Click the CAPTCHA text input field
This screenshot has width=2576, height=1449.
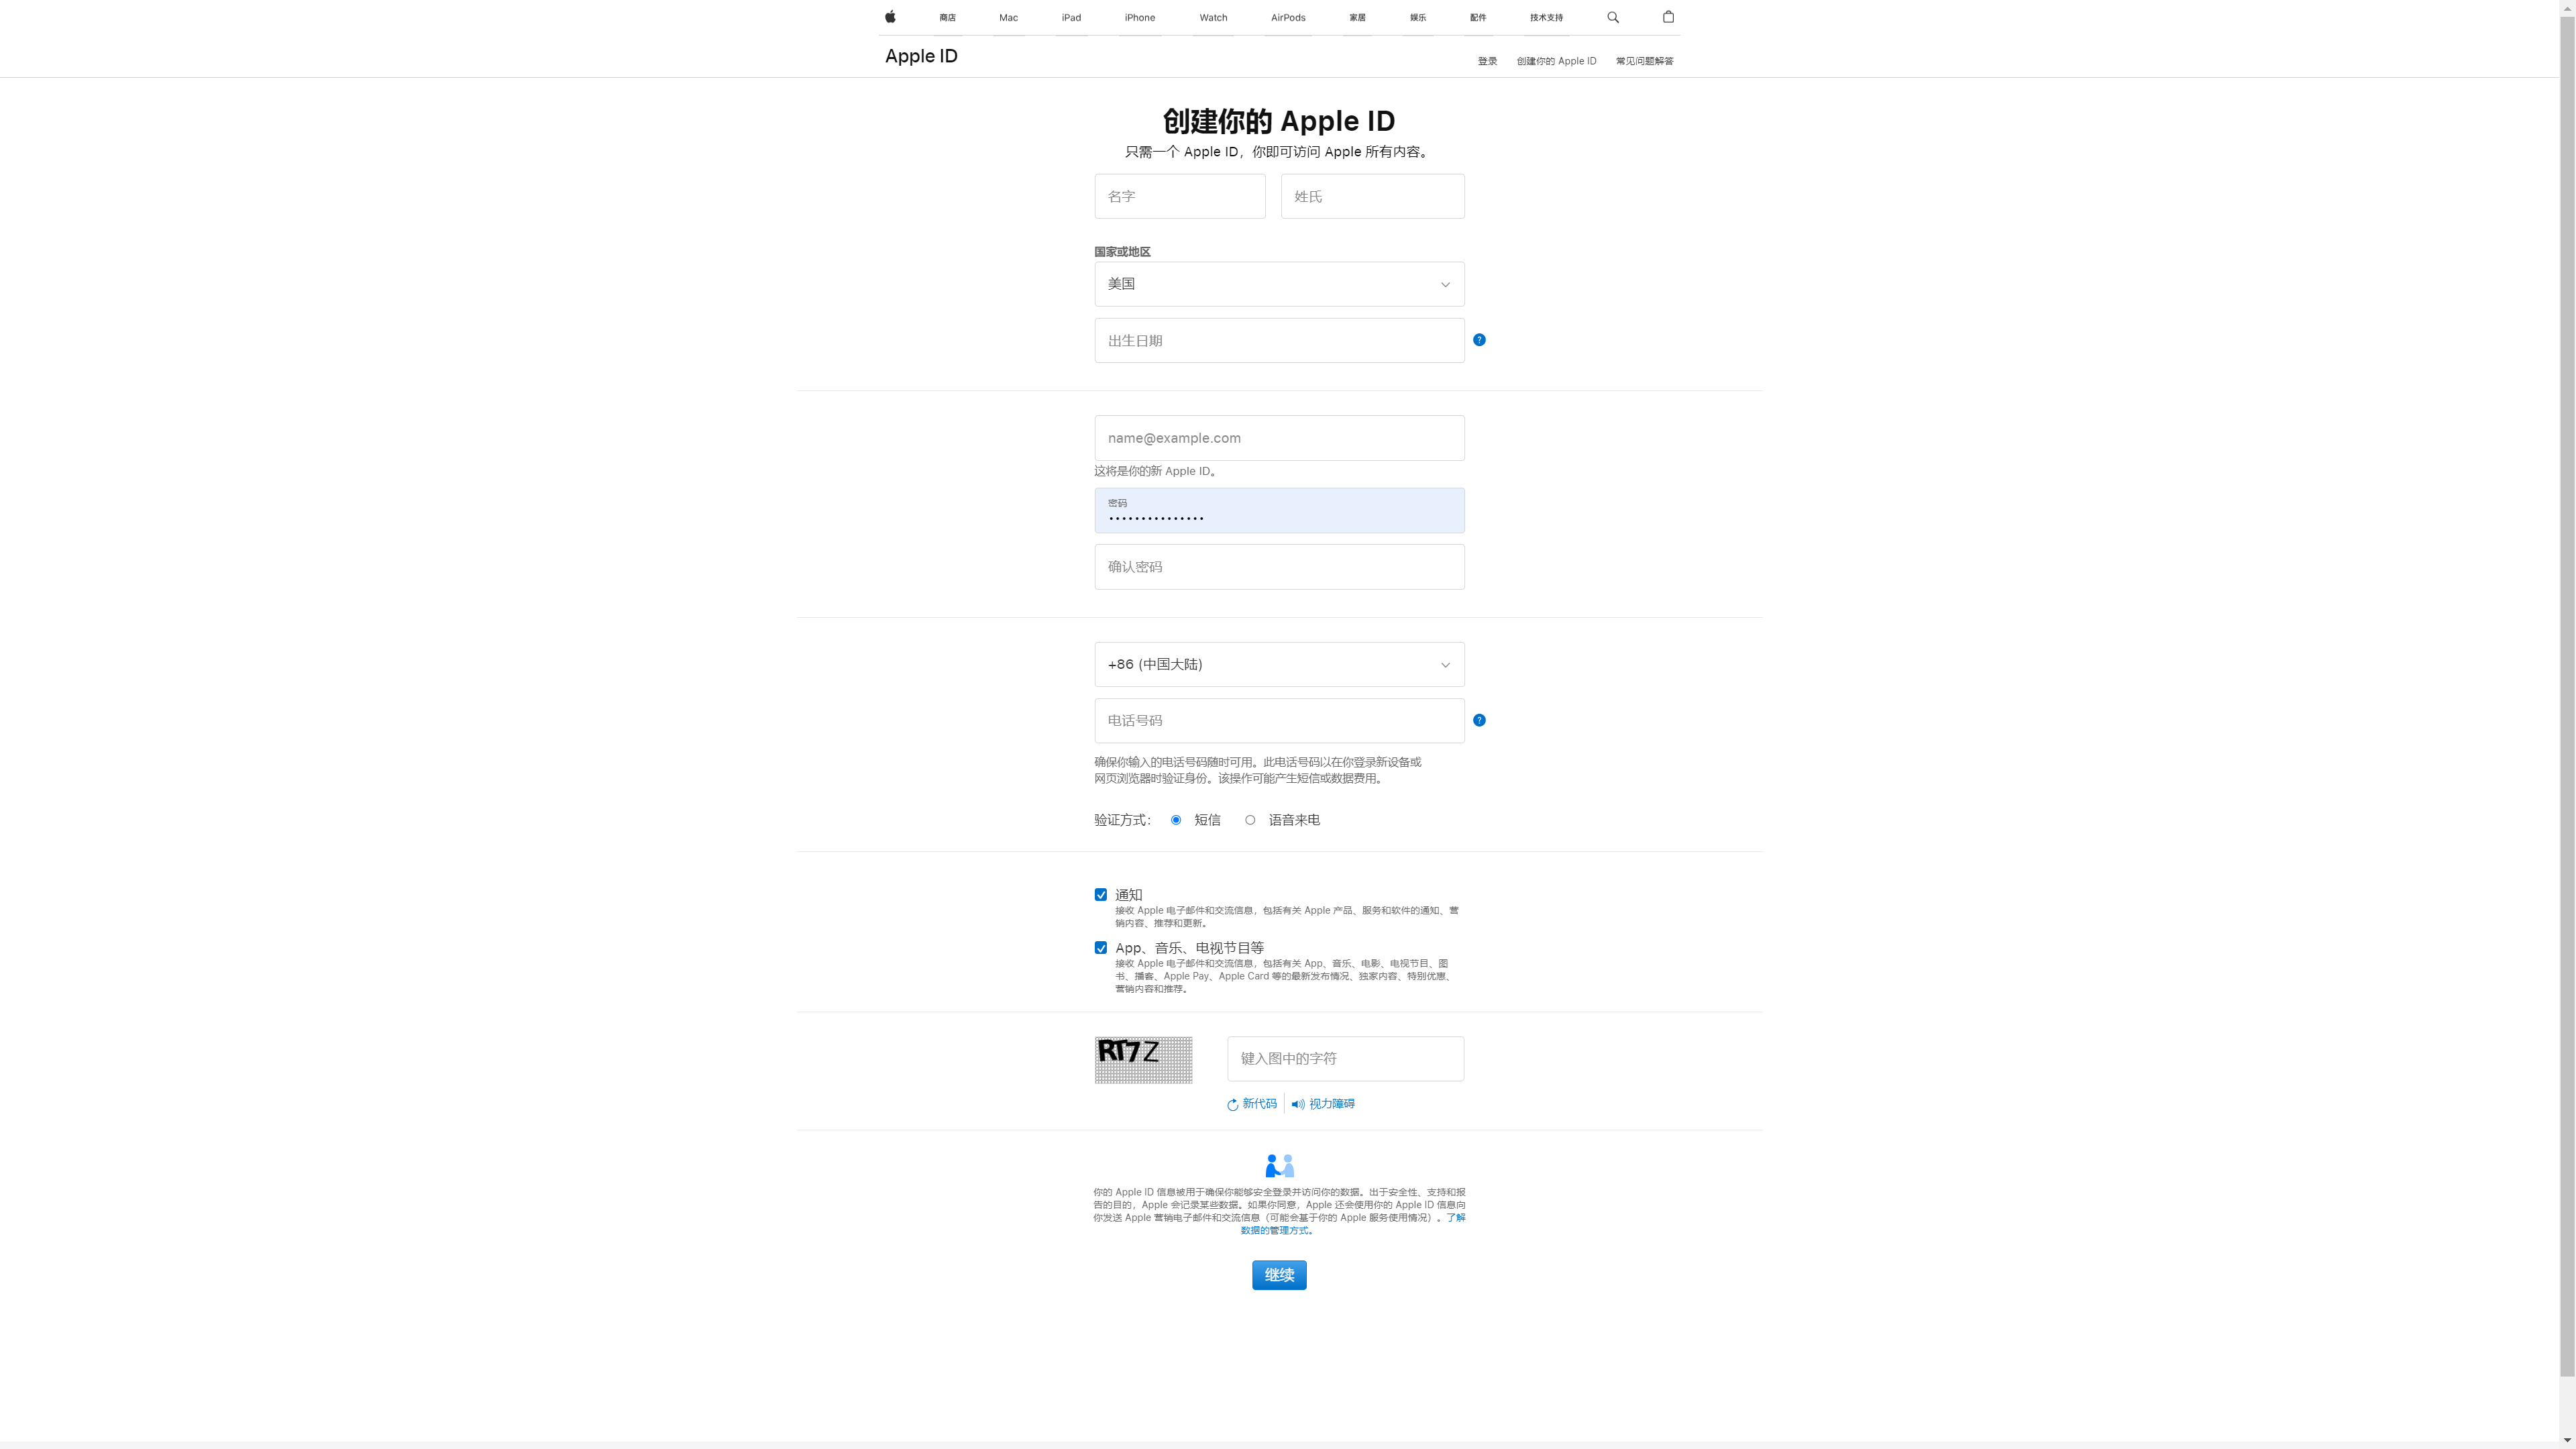pyautogui.click(x=1344, y=1058)
